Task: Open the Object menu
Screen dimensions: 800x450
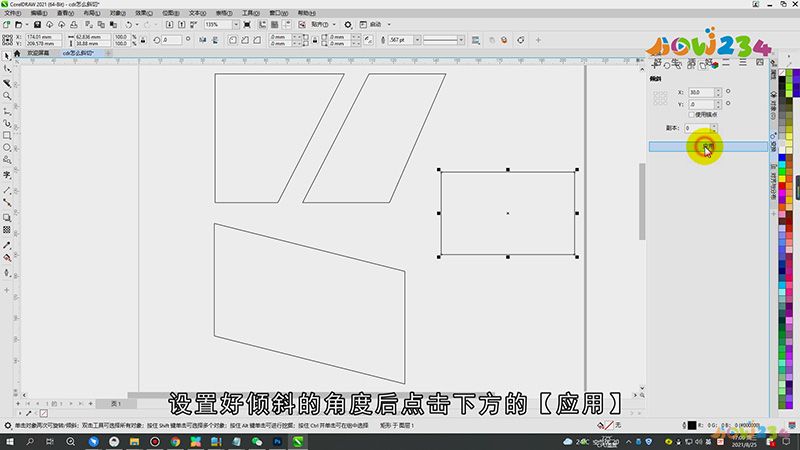Action: (117, 13)
